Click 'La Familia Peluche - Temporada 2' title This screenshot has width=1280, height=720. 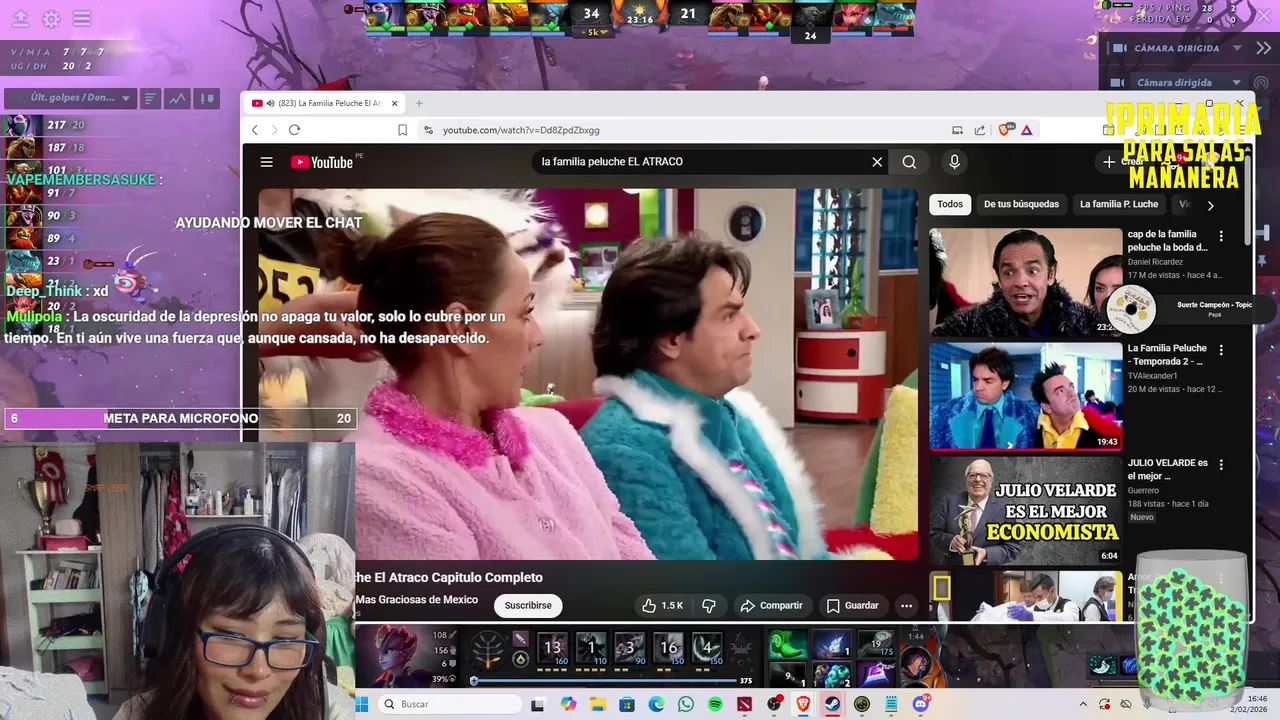[x=1168, y=355]
